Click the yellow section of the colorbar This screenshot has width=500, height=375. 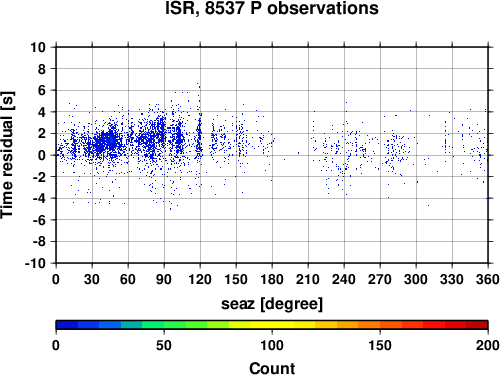[x=272, y=325]
